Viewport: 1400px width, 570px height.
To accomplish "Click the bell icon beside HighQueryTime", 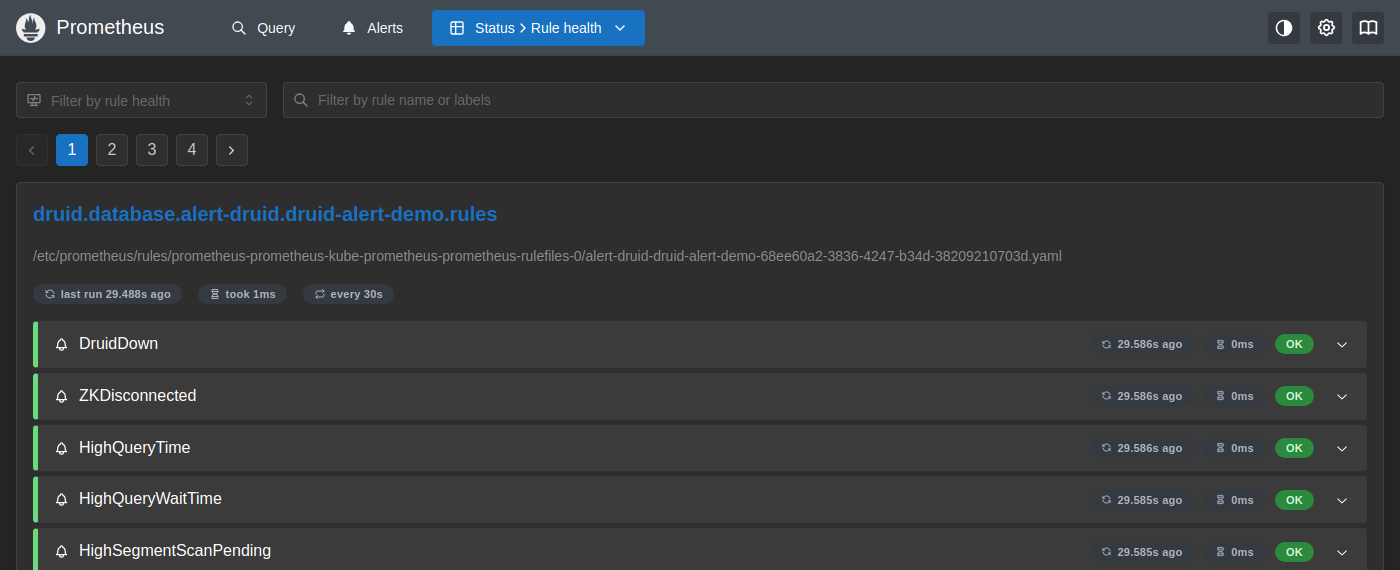I will tap(61, 448).
